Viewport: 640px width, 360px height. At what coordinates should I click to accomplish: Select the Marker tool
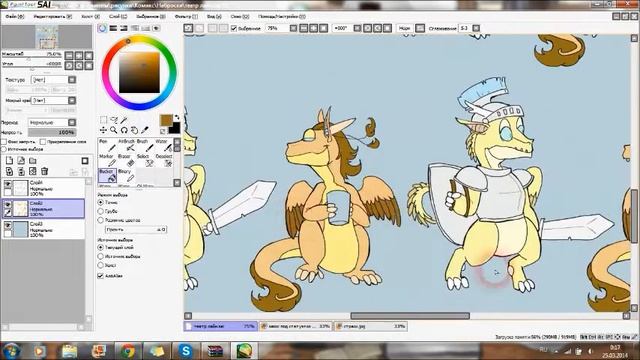click(107, 161)
